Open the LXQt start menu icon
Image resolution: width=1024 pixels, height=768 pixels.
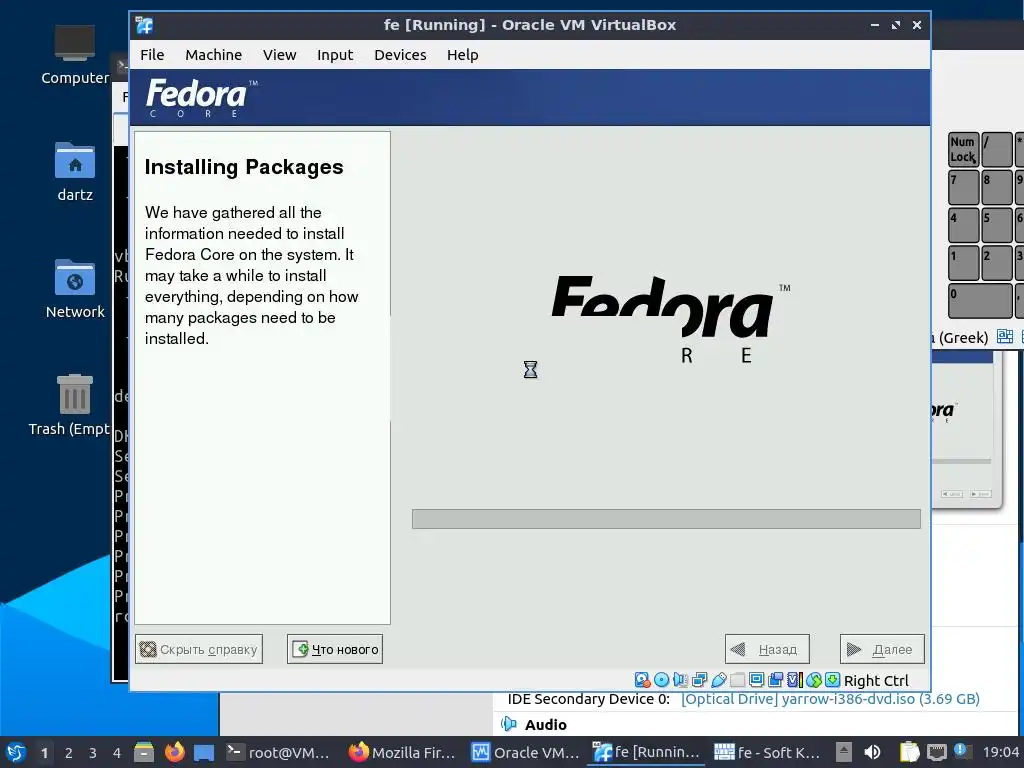[x=16, y=752]
